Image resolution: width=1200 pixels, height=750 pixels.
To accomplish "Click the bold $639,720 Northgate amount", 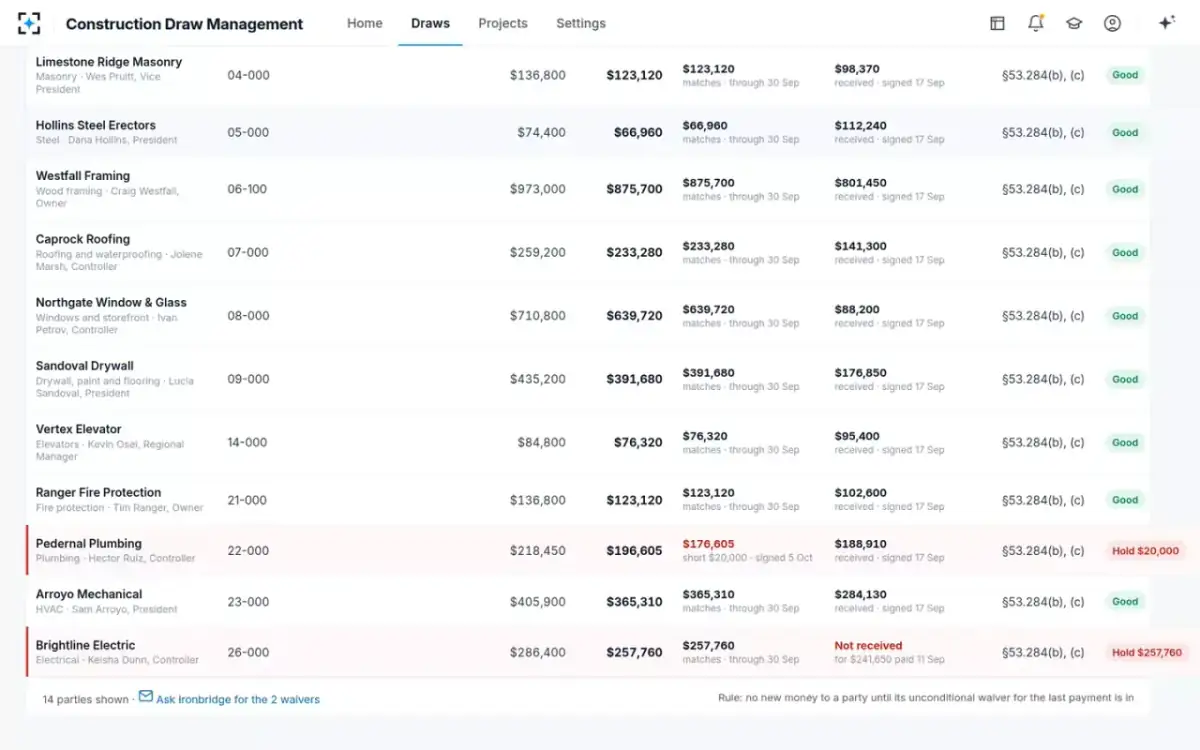I will [634, 316].
